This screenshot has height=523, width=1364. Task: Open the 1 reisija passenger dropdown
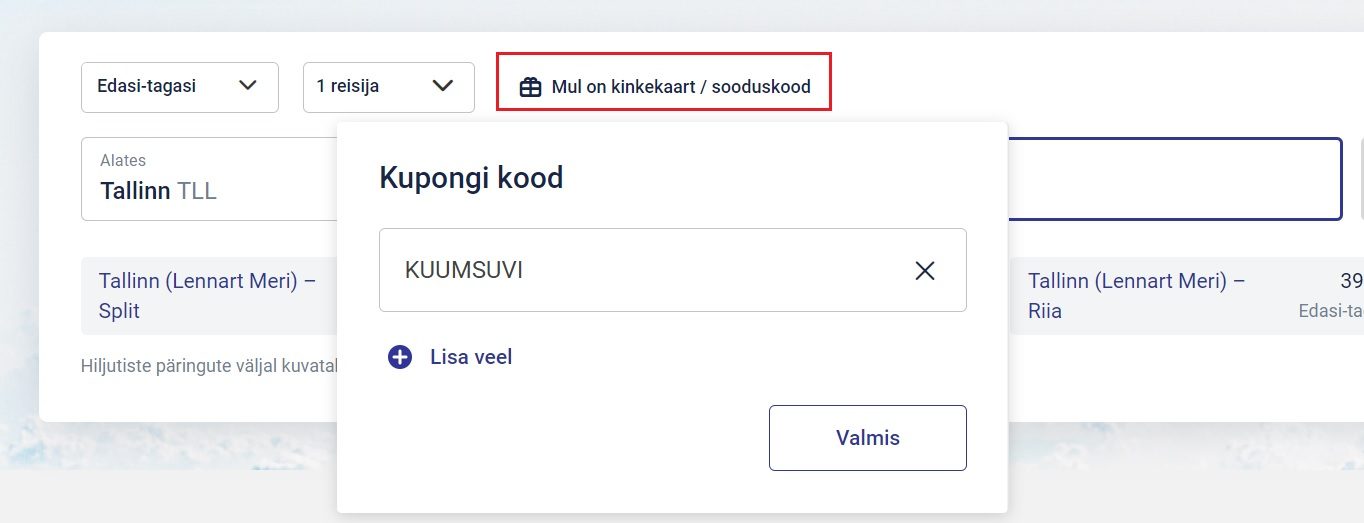click(x=389, y=87)
